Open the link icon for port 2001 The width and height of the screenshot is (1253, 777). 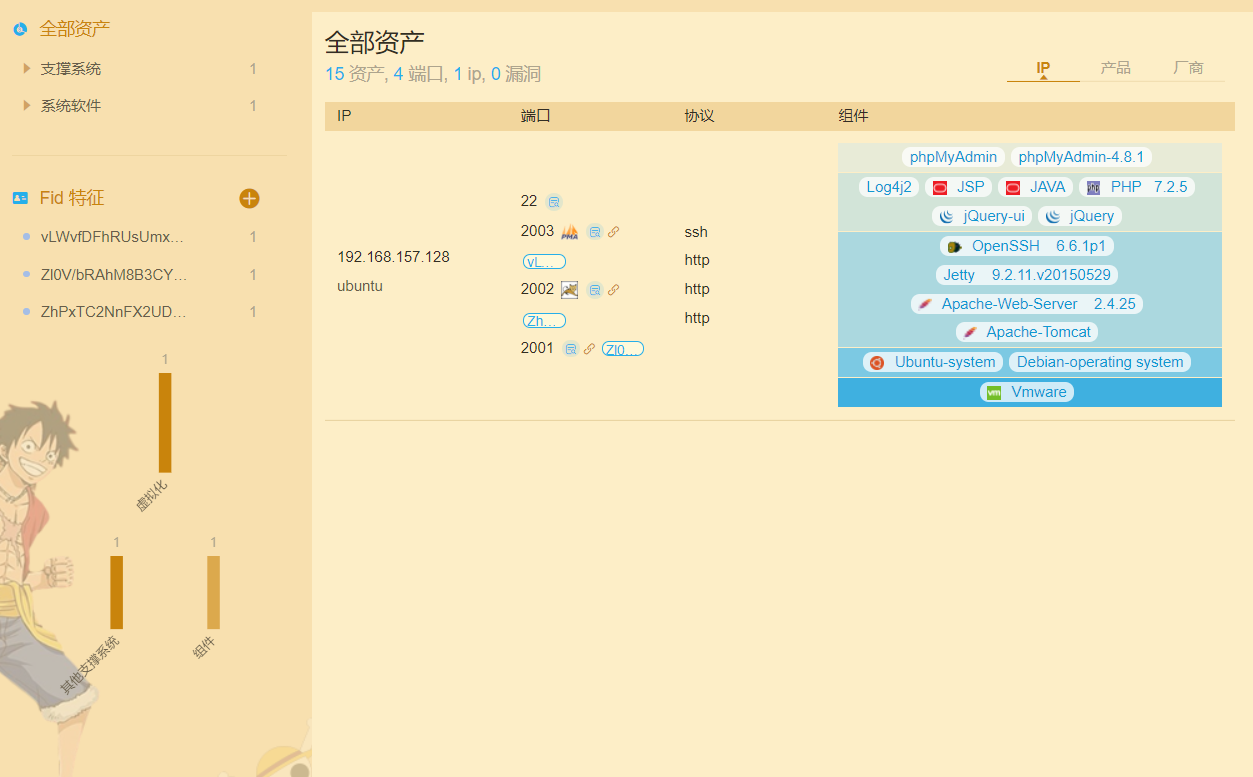coord(589,349)
